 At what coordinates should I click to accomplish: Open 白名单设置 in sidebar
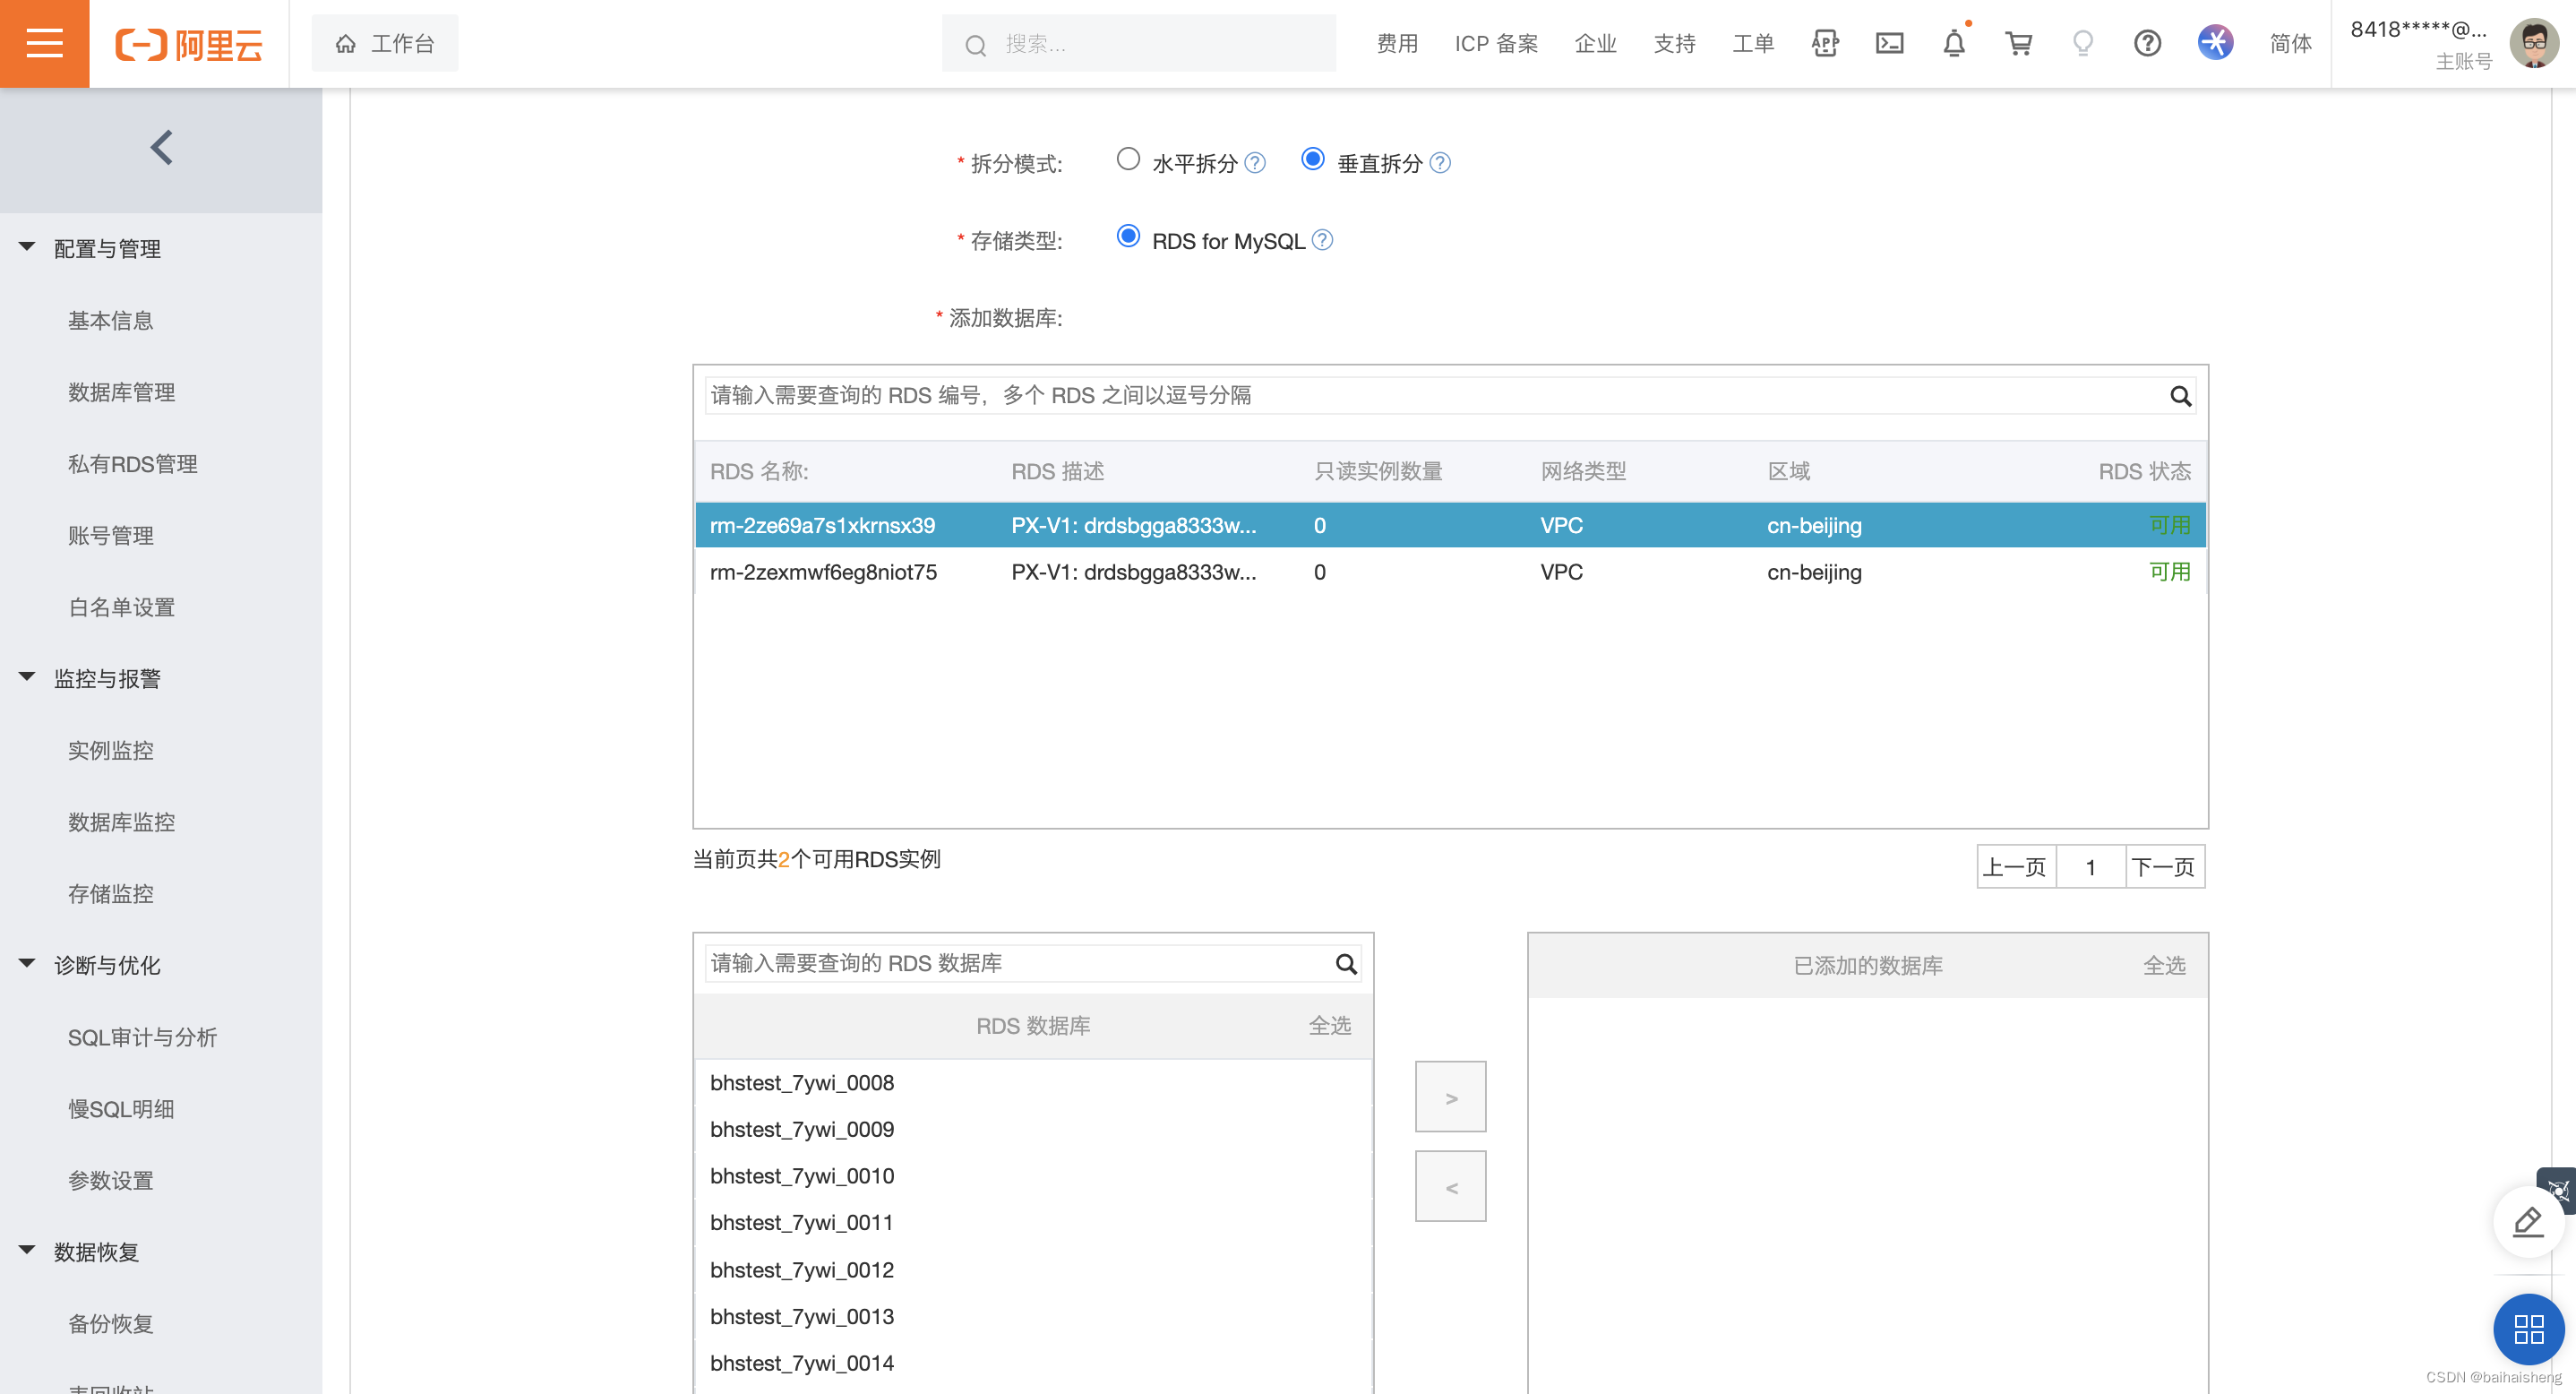[x=122, y=608]
